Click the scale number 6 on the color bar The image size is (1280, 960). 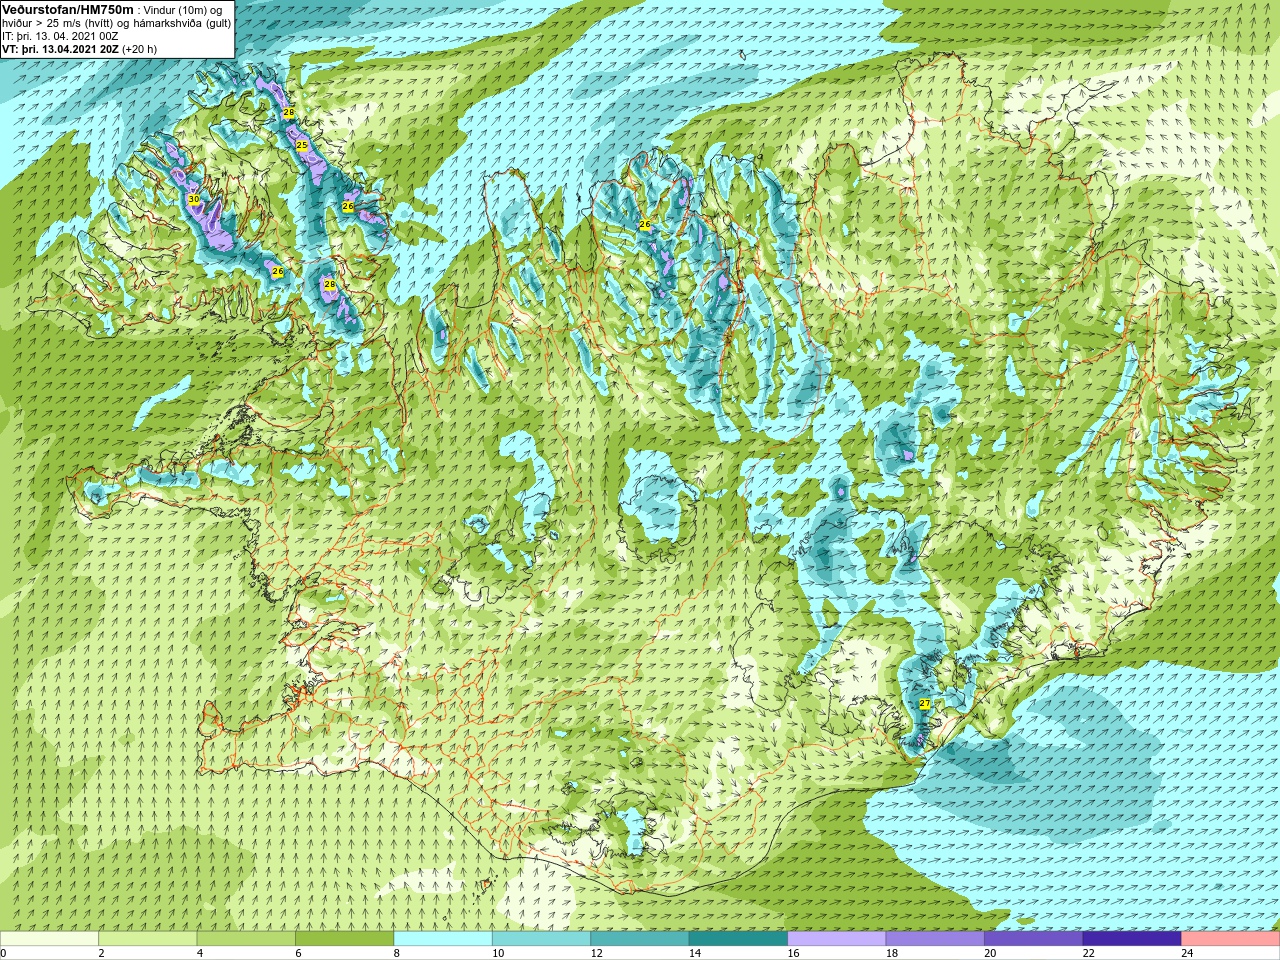pyautogui.click(x=298, y=953)
